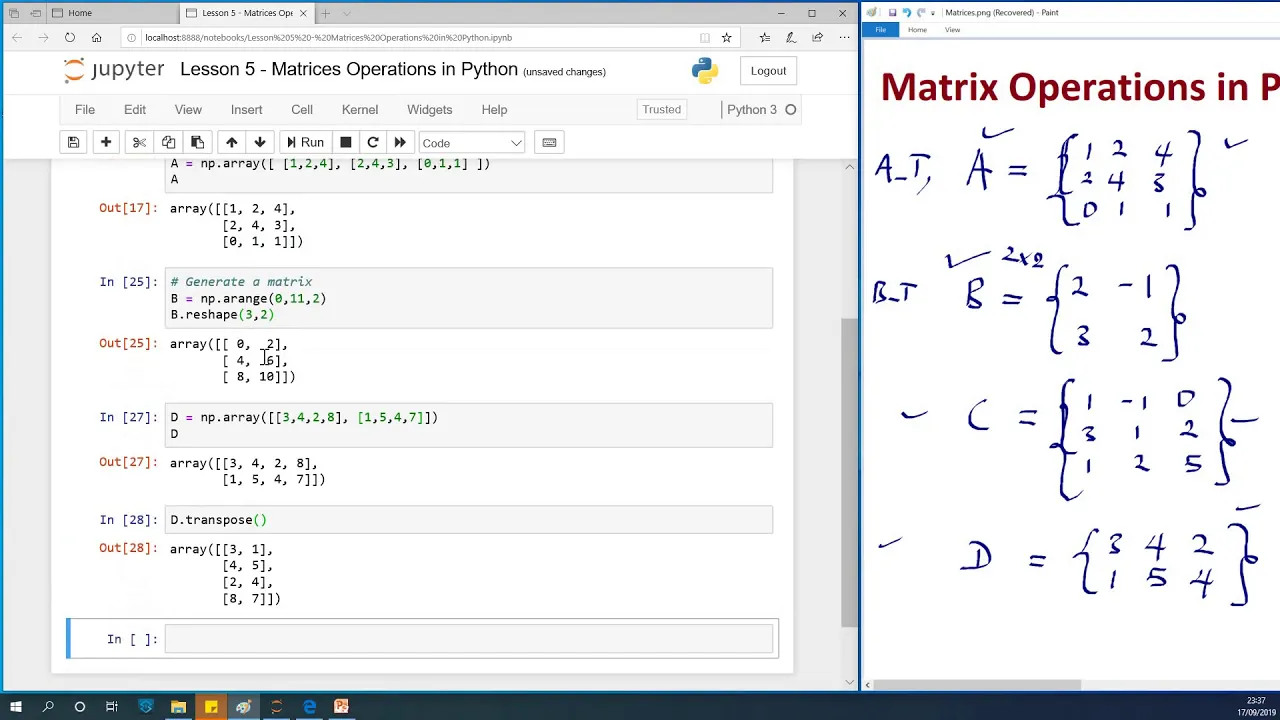Focus the empty In [ ] code cell
Screen dimensions: 1280x720
pos(469,639)
